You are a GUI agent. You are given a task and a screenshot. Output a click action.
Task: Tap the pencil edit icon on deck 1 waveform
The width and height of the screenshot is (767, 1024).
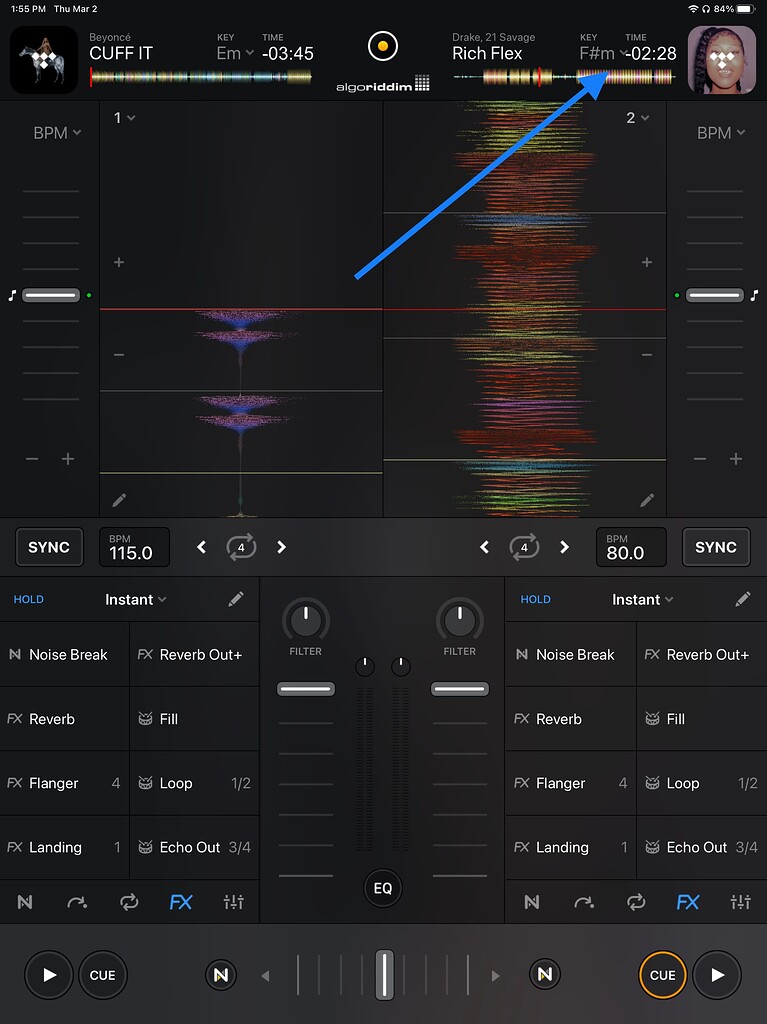point(119,500)
